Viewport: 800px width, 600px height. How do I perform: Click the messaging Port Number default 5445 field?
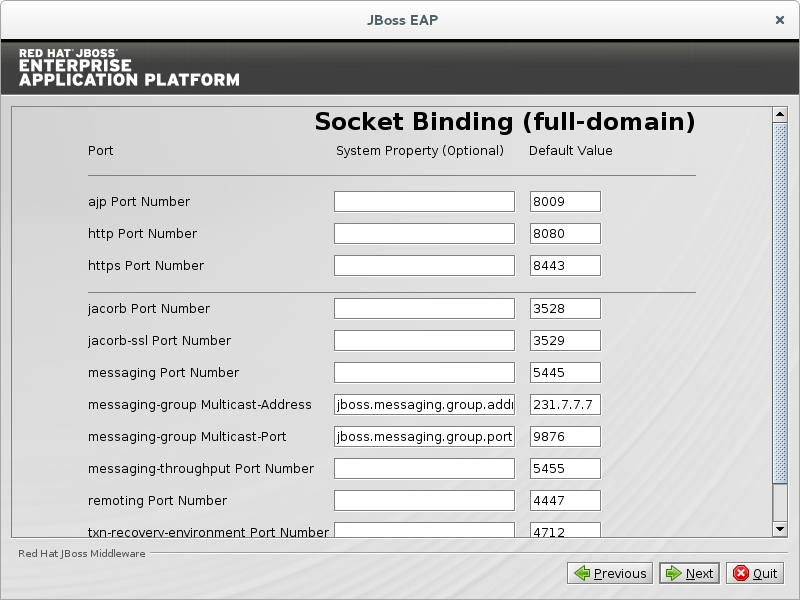pos(565,373)
